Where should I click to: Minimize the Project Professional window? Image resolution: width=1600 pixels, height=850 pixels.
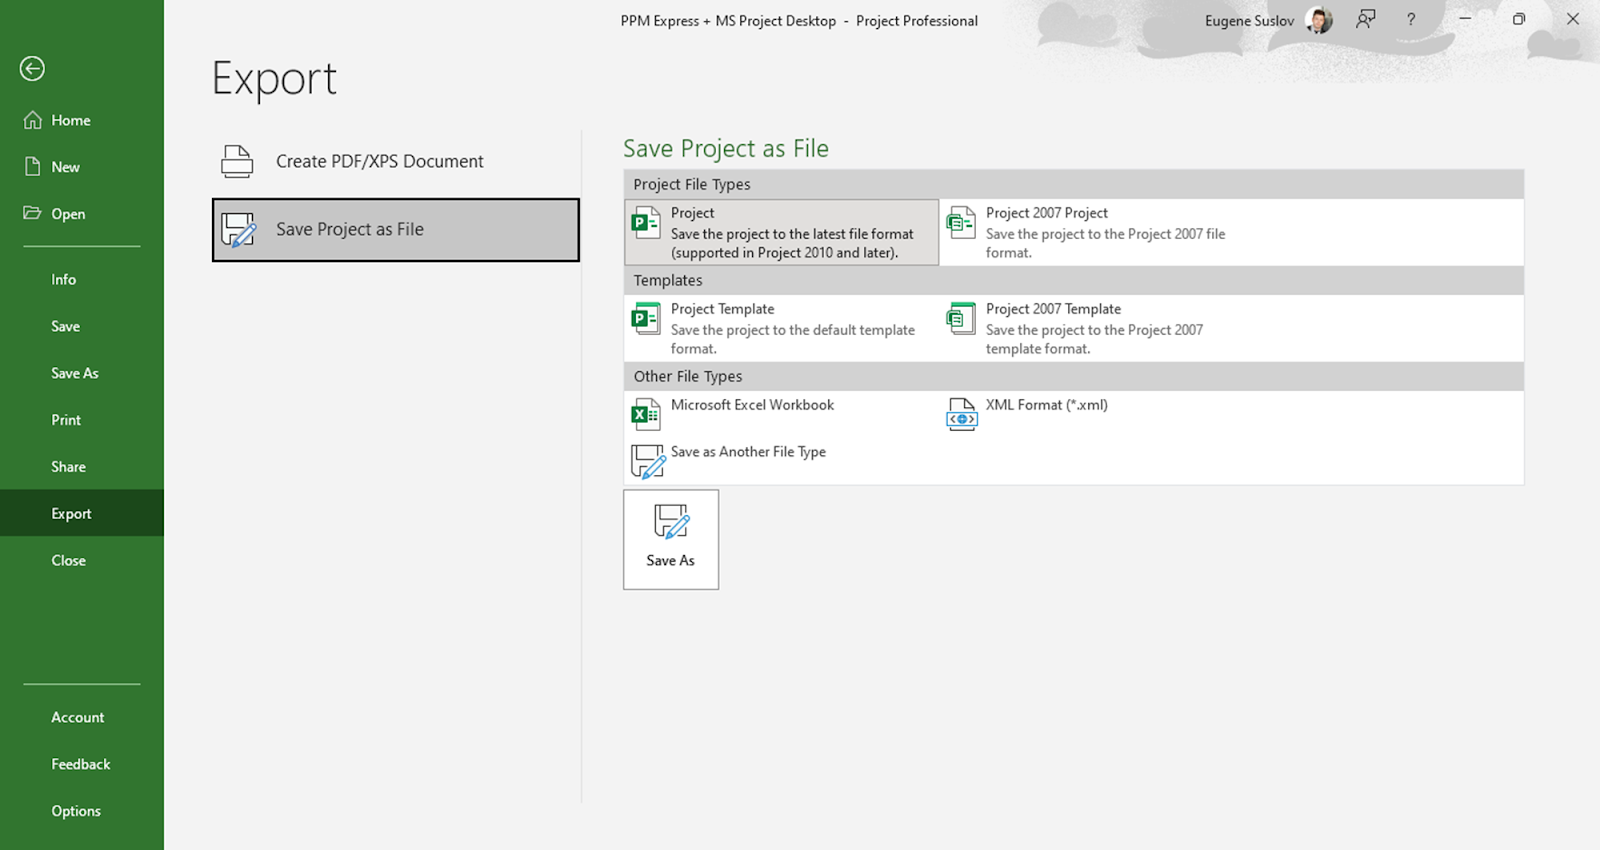tap(1465, 19)
